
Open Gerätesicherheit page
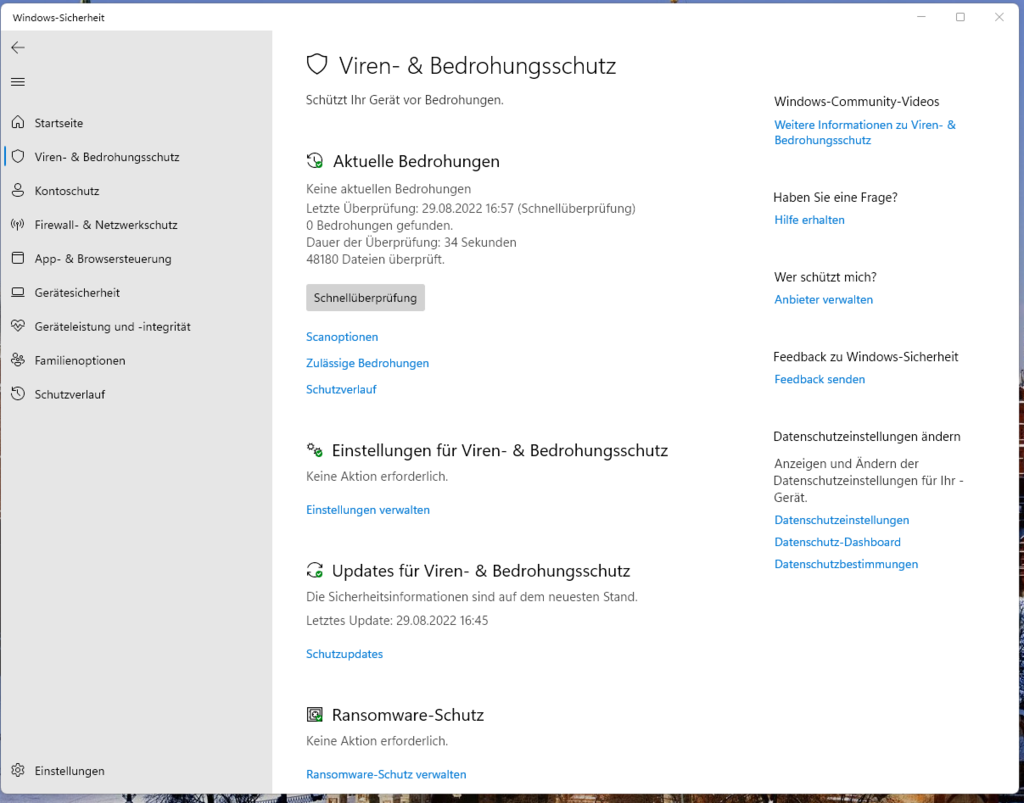point(77,292)
